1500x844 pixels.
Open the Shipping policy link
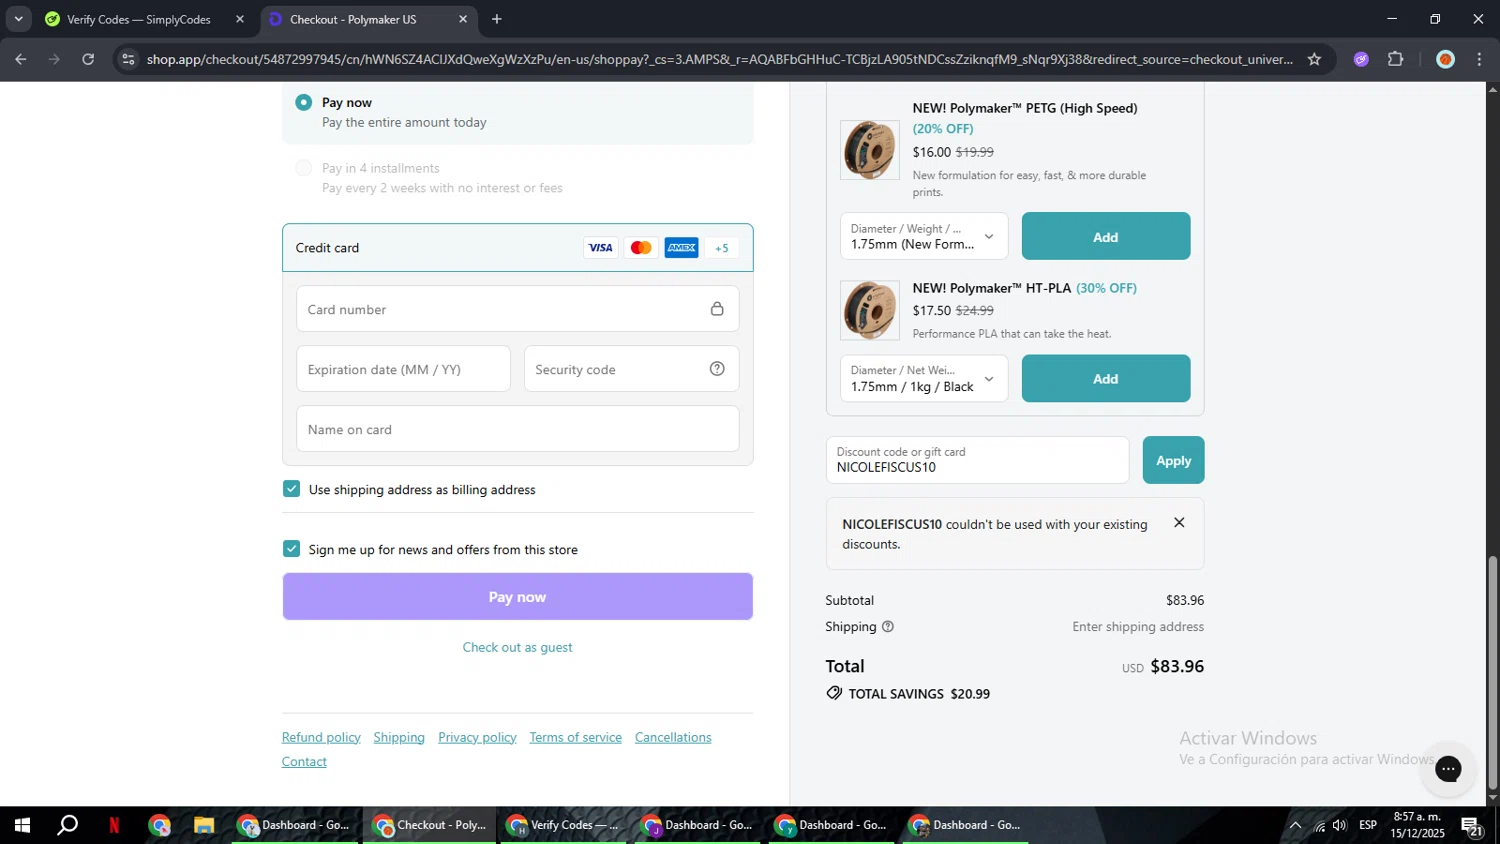399,737
